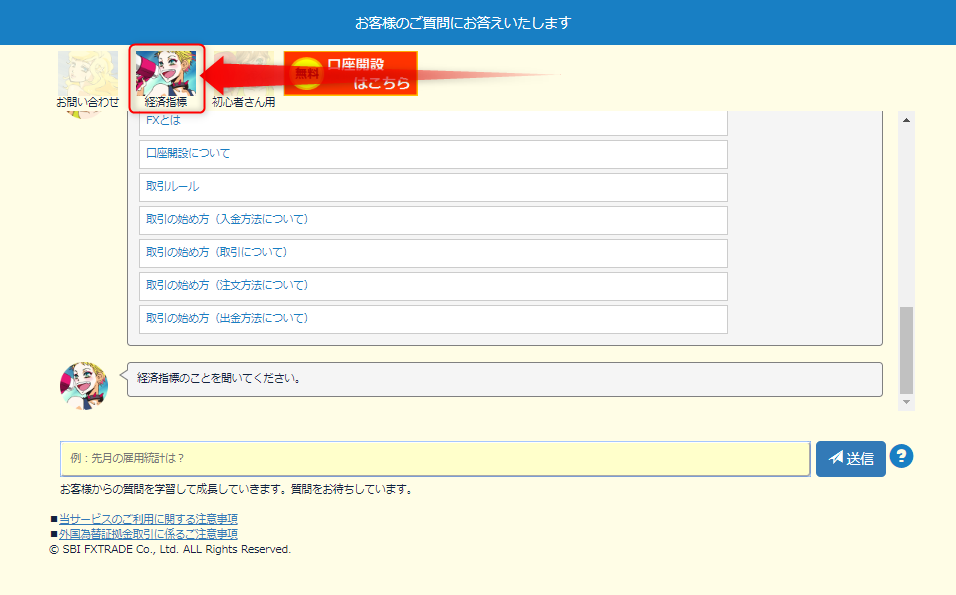Click the chat scrollbar thumb
The image size is (956, 595).
907,350
